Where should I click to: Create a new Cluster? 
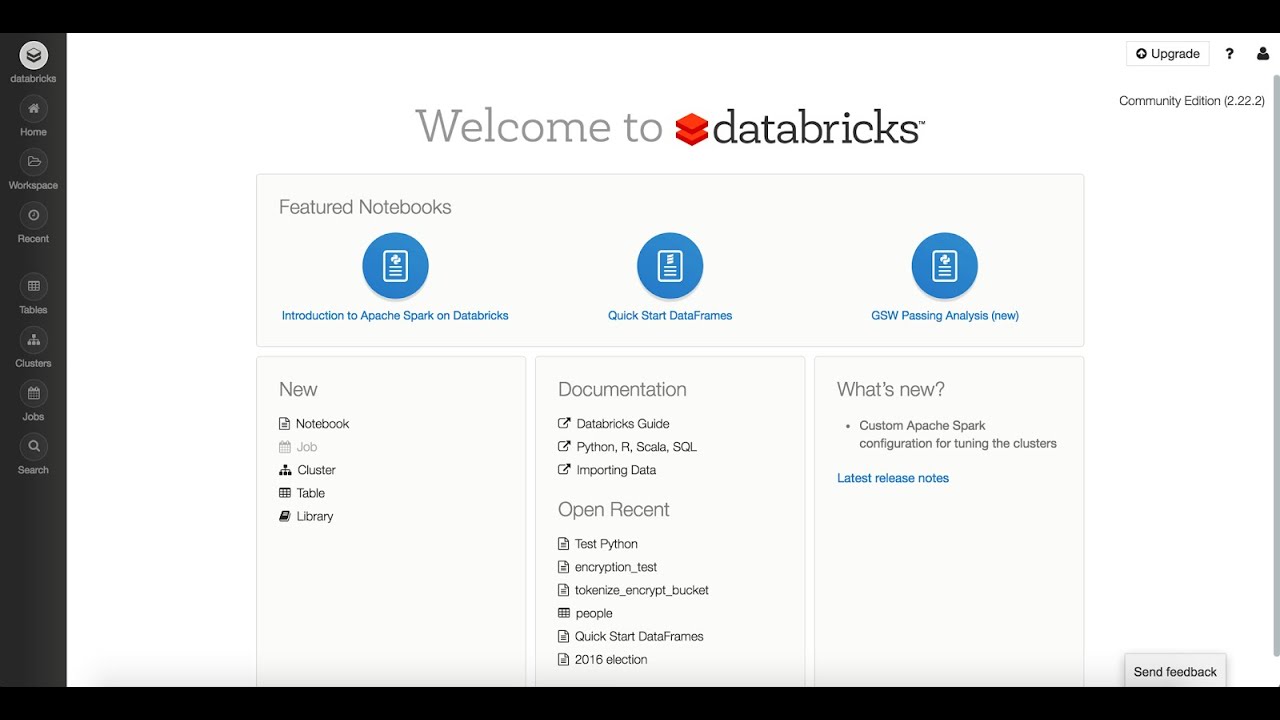(x=307, y=470)
